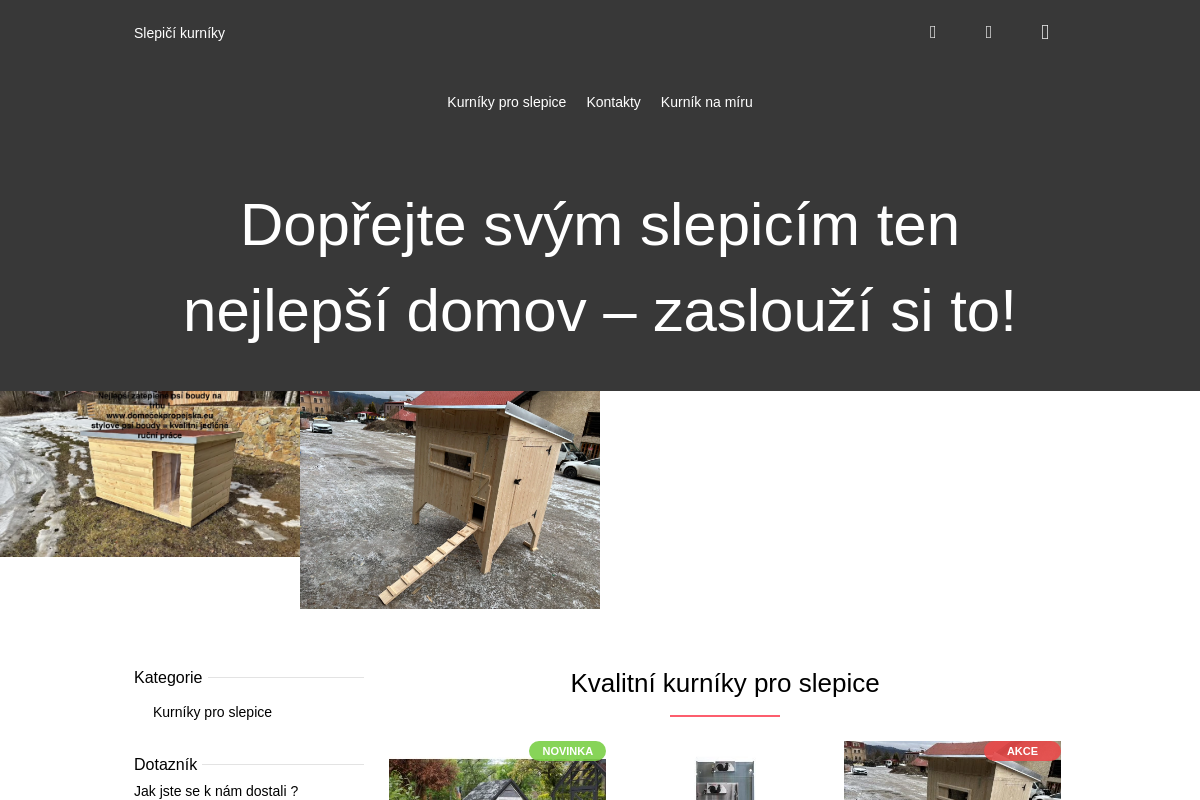Open the search icon in the header

[932, 31]
